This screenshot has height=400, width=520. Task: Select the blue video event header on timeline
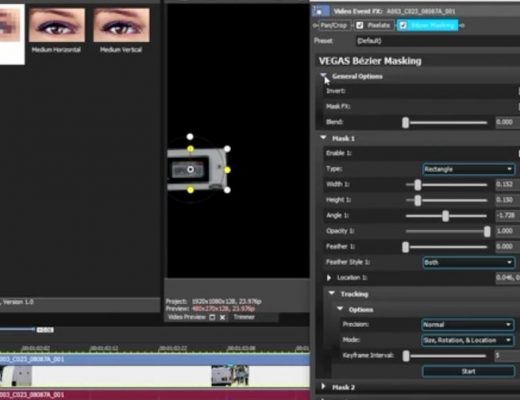click(x=155, y=359)
